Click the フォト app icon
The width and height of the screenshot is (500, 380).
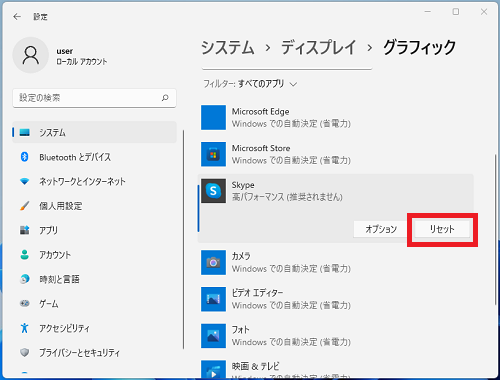213,336
